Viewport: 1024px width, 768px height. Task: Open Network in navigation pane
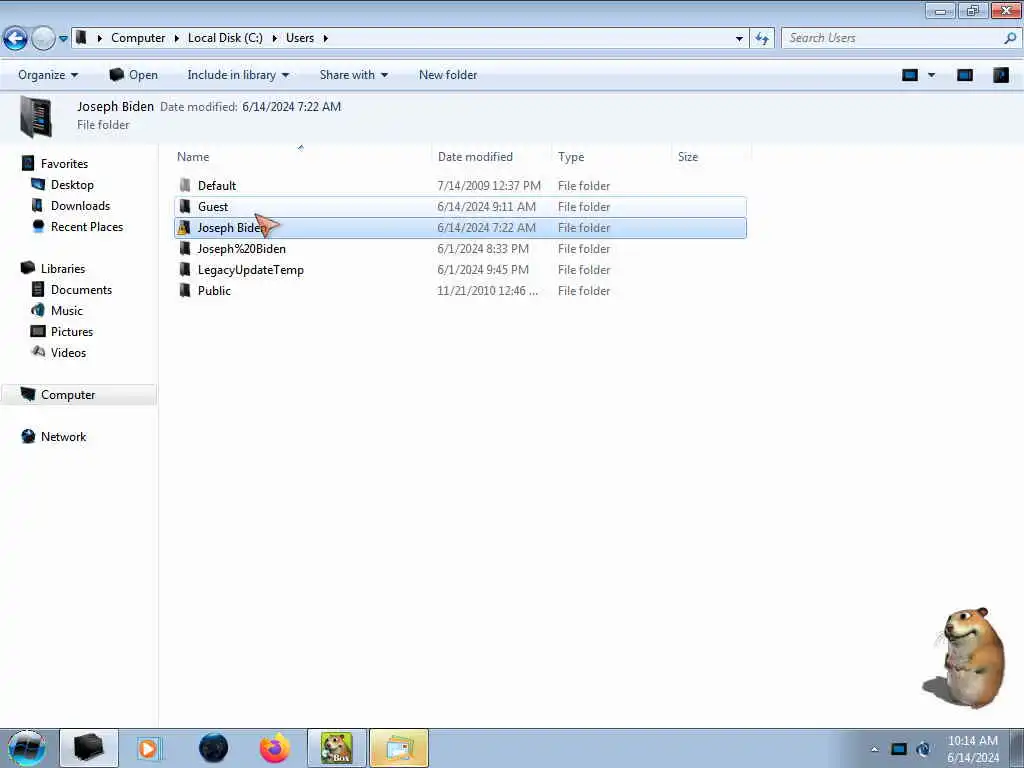click(x=63, y=436)
